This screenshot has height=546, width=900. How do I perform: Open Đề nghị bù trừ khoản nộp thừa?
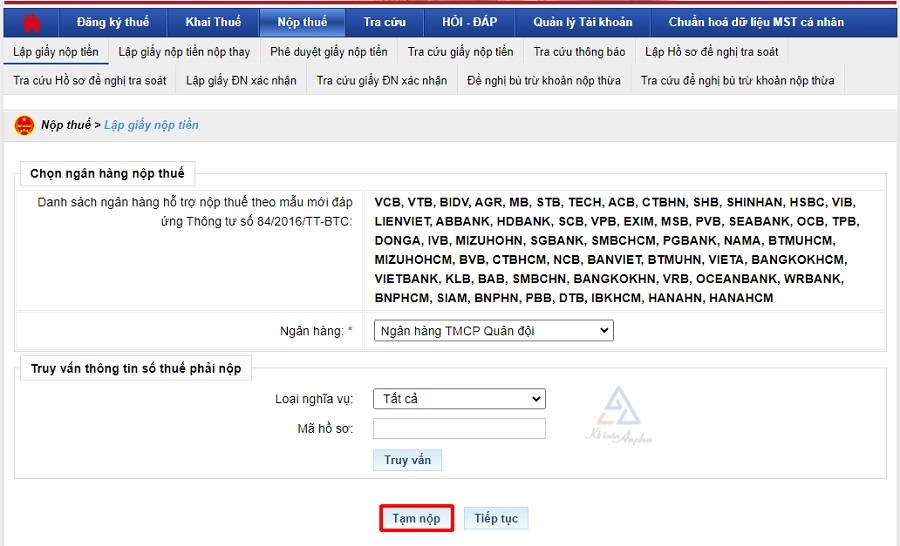[x=543, y=80]
